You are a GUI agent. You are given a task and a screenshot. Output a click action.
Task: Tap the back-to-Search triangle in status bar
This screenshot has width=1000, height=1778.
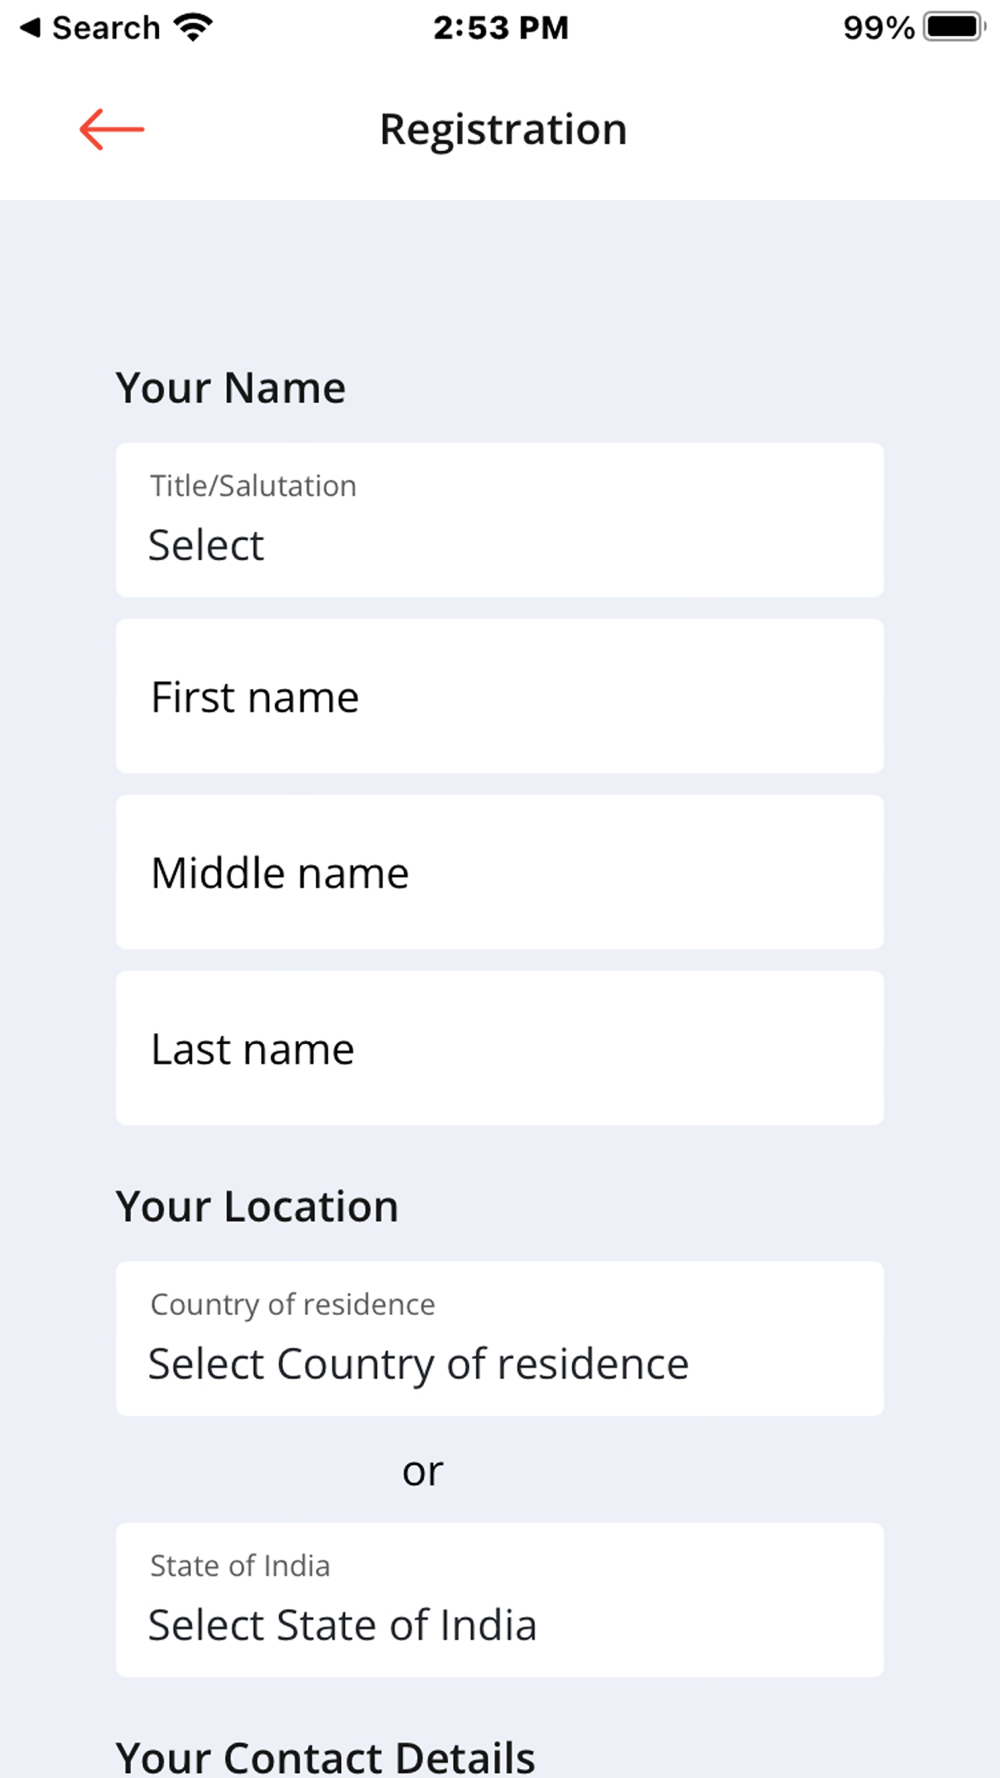pos(31,27)
